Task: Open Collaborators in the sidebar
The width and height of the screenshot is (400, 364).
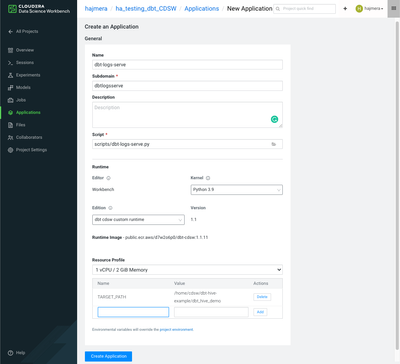Action: (29, 137)
